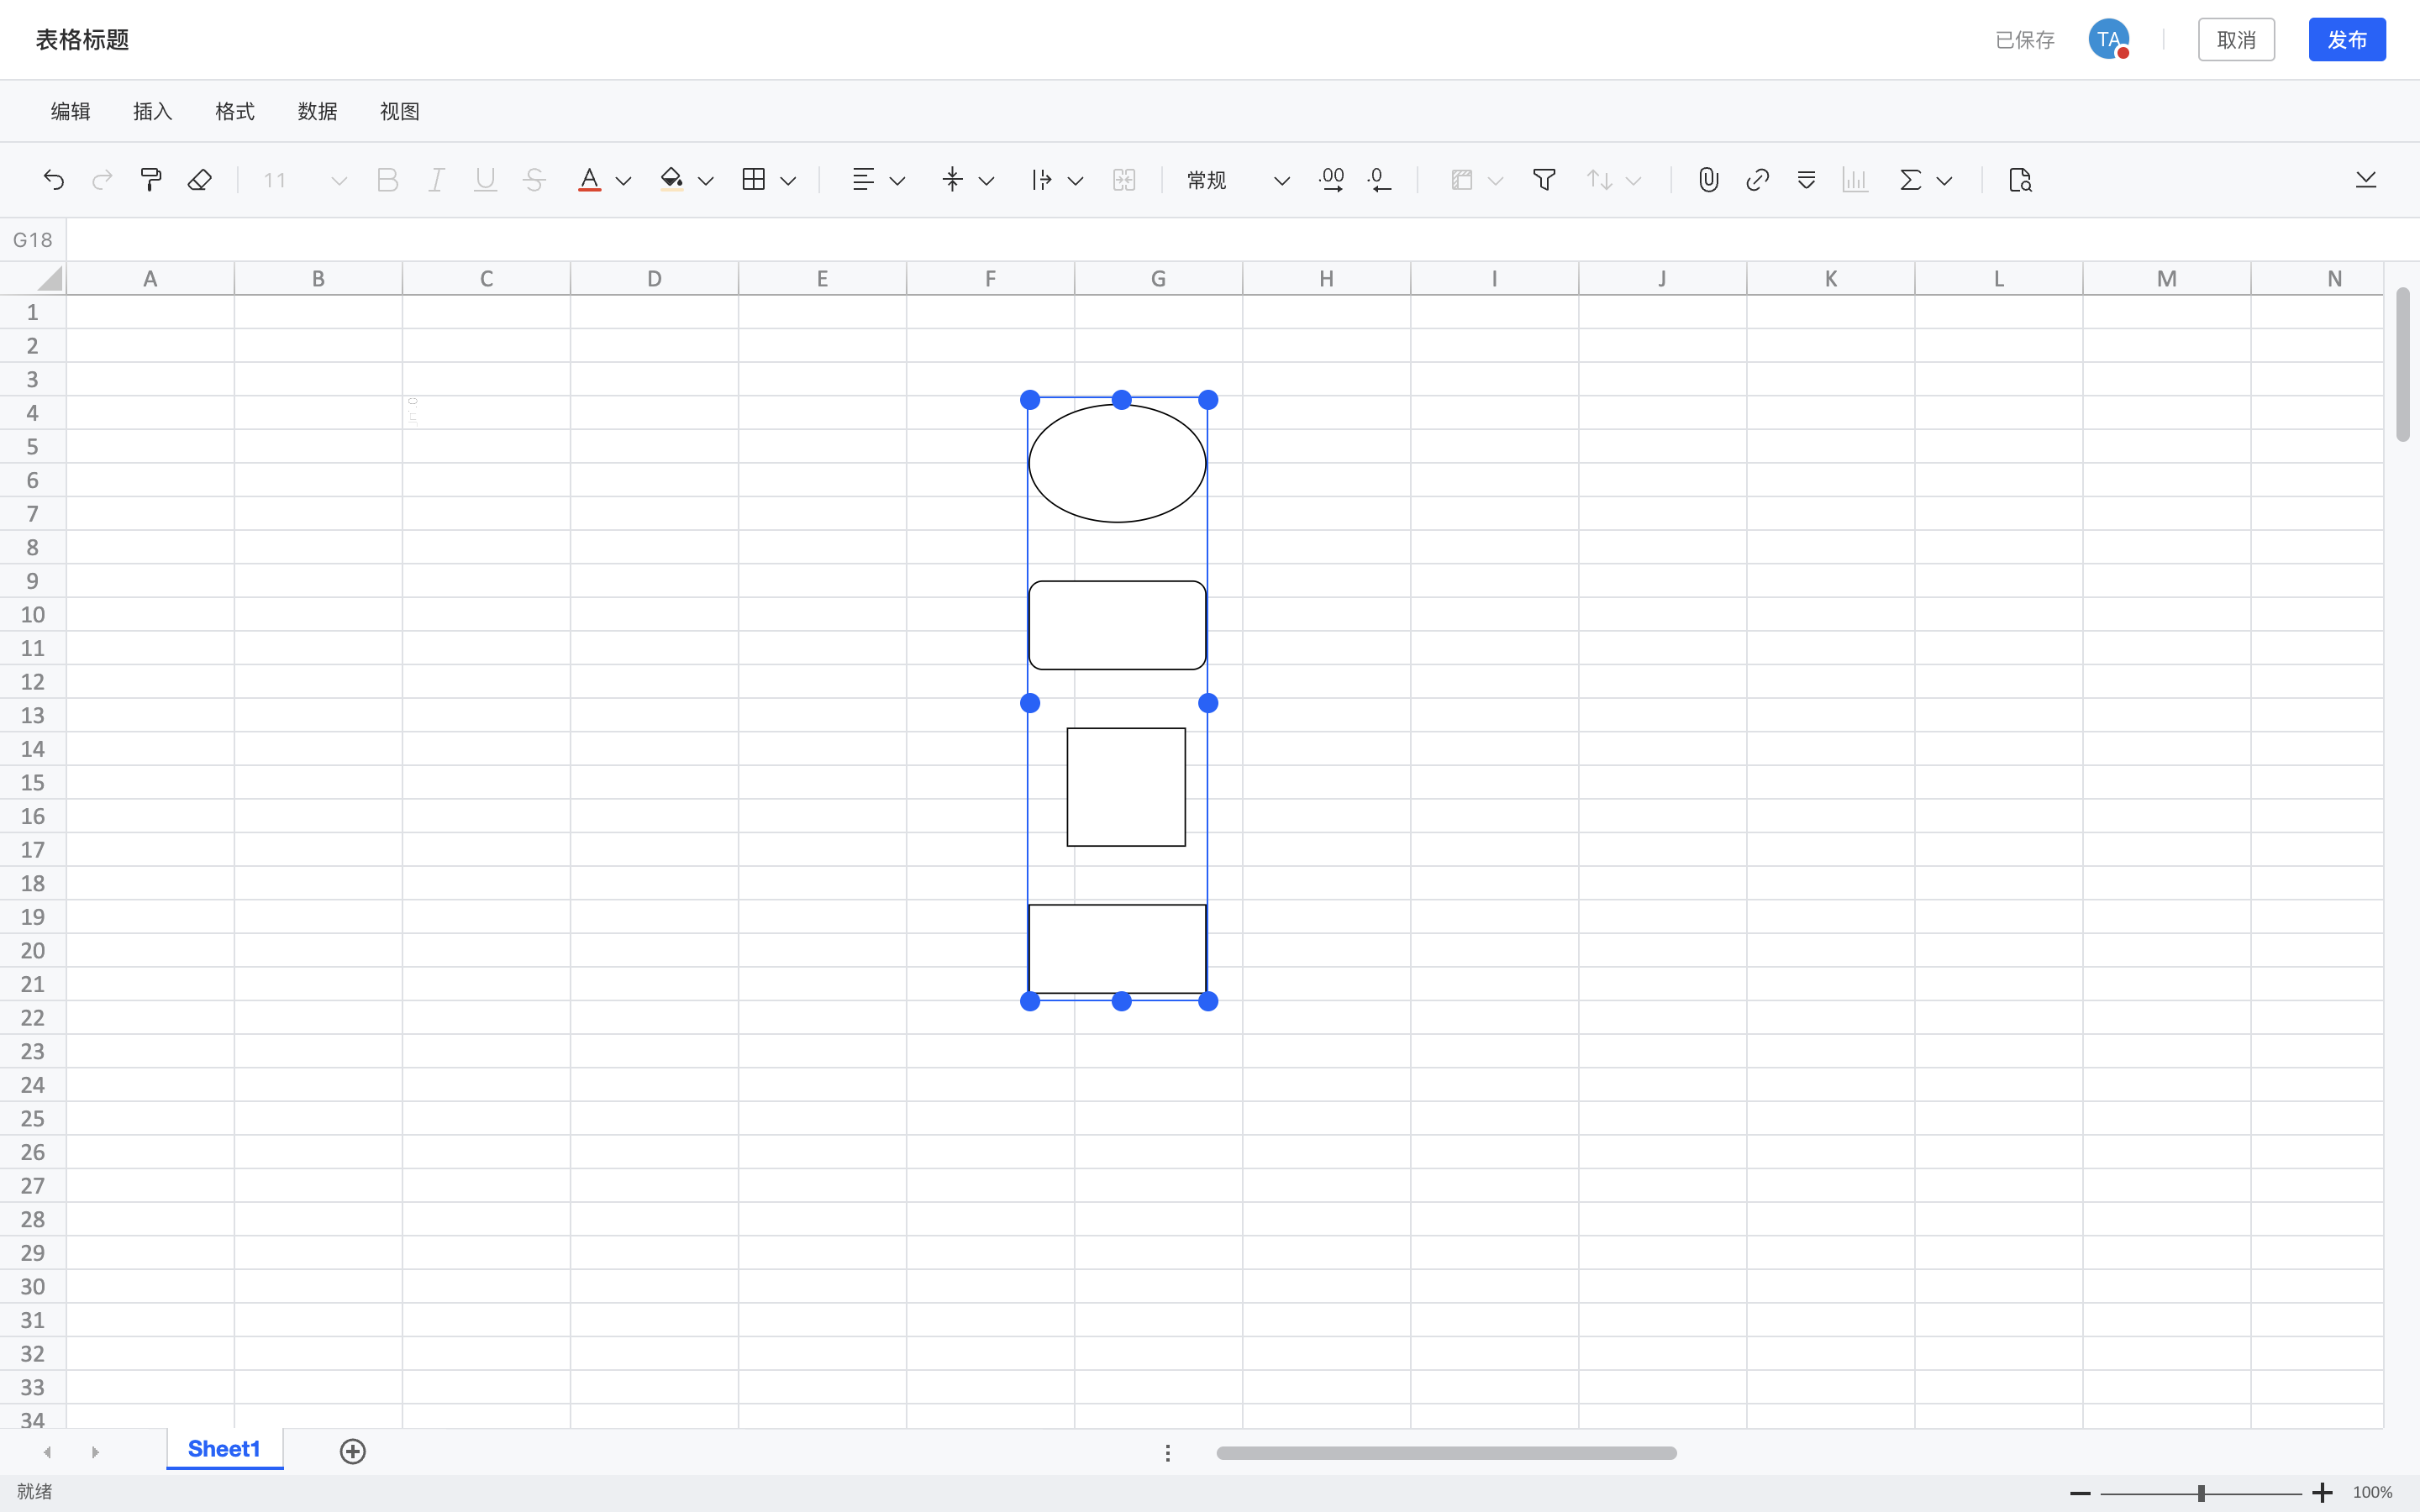Zoom out with the minus button

point(2080,1493)
